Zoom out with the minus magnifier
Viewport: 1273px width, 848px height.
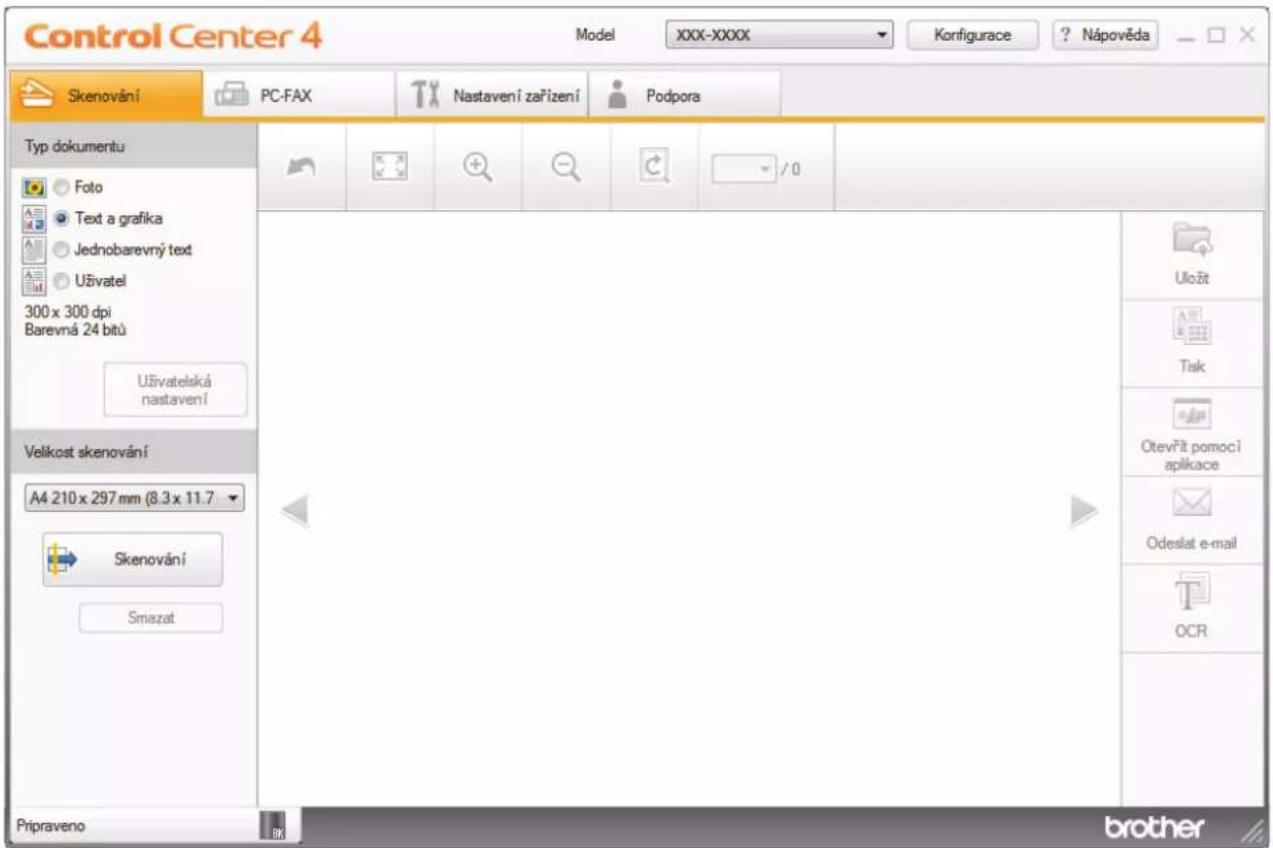click(566, 169)
